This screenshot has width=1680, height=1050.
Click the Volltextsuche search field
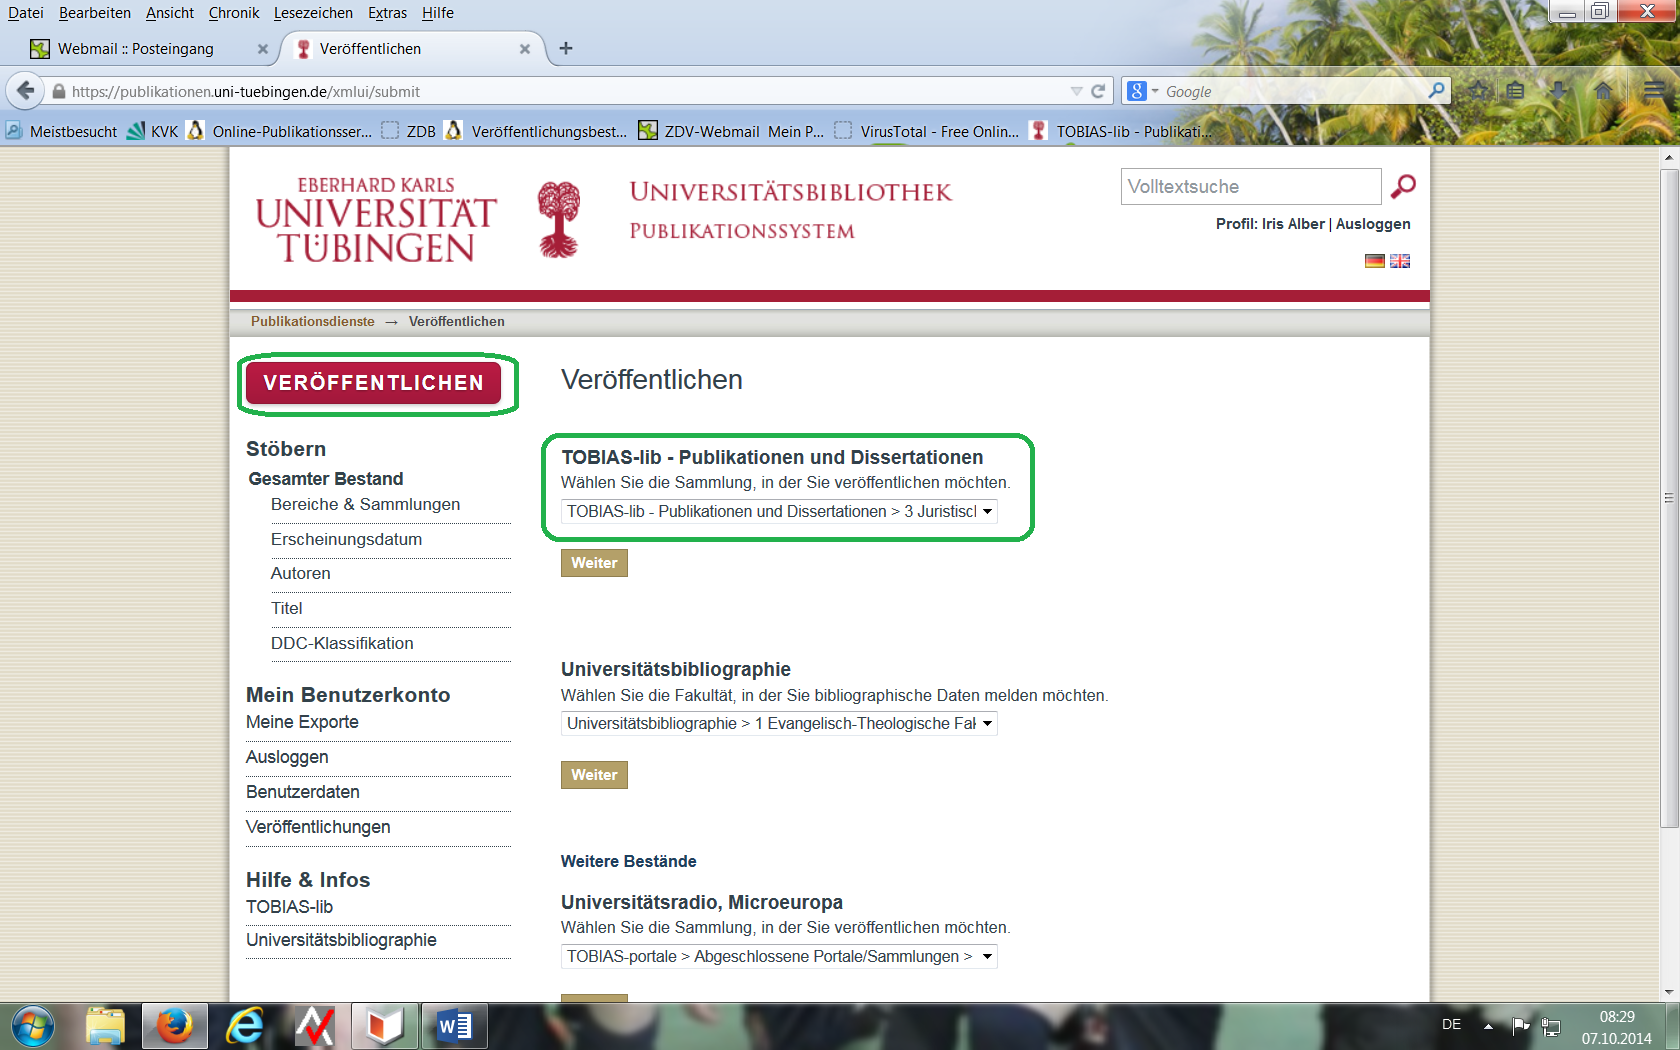[x=1251, y=187]
